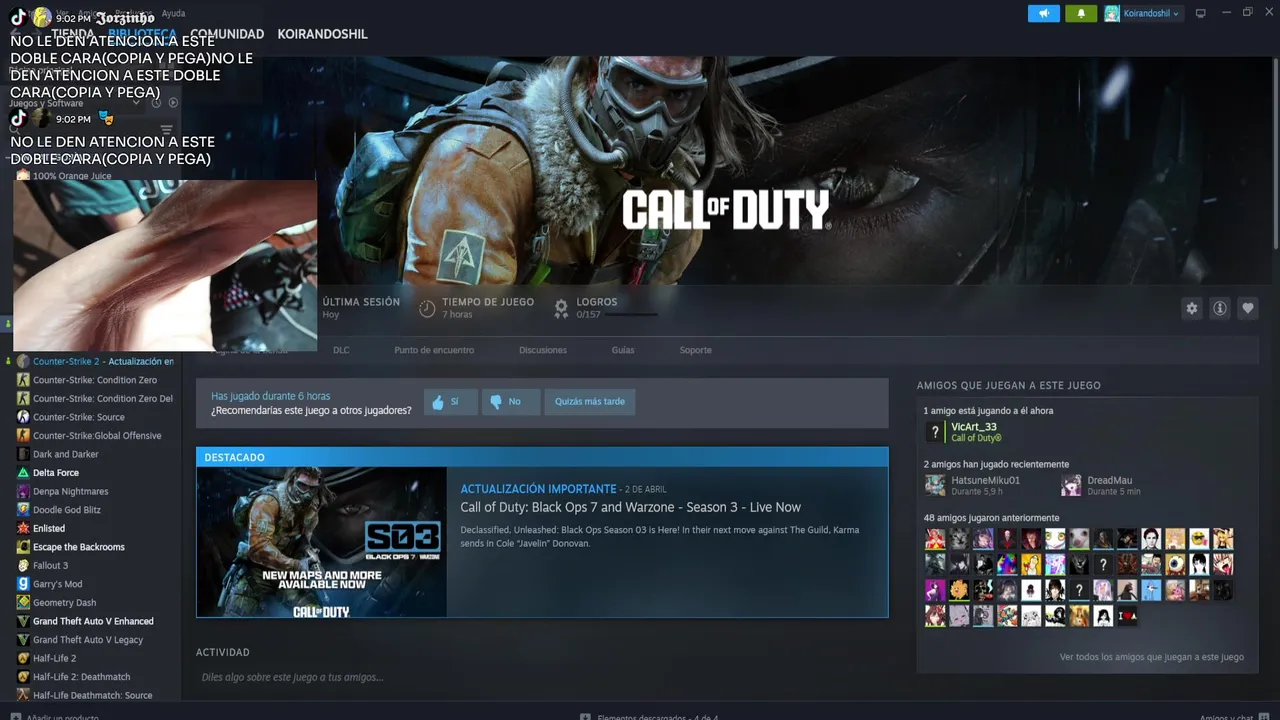The height and width of the screenshot is (720, 1280).
Task: Click the Delta Force green triangle icon
Action: [x=23, y=473]
